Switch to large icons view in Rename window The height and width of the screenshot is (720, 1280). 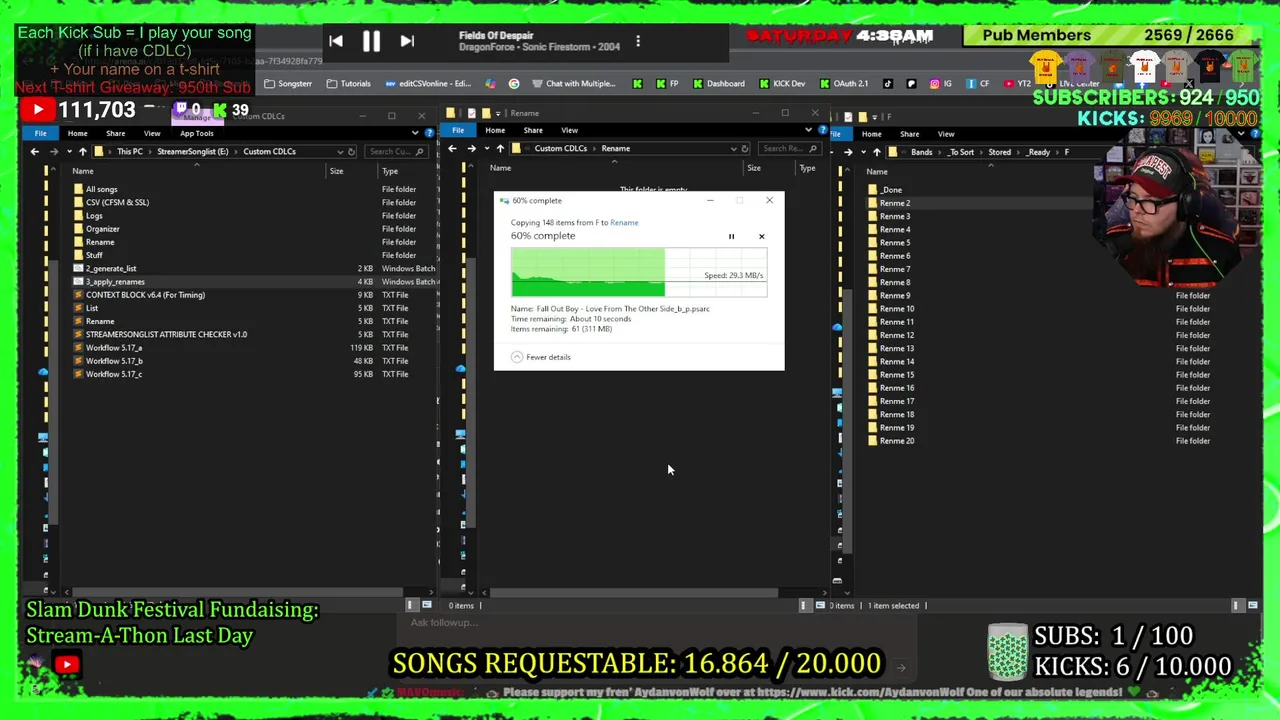[820, 605]
